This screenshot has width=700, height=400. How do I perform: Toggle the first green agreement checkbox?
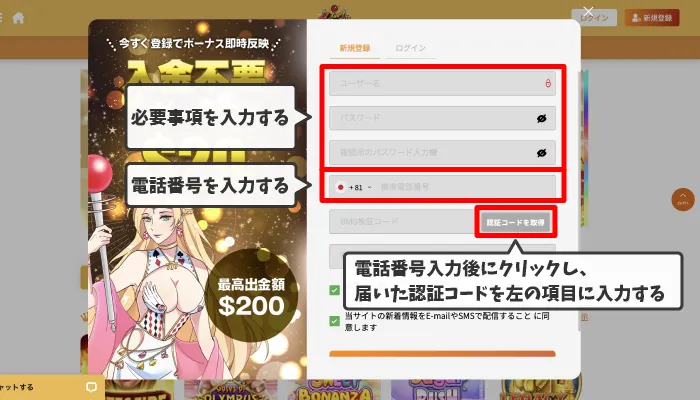click(x=334, y=290)
